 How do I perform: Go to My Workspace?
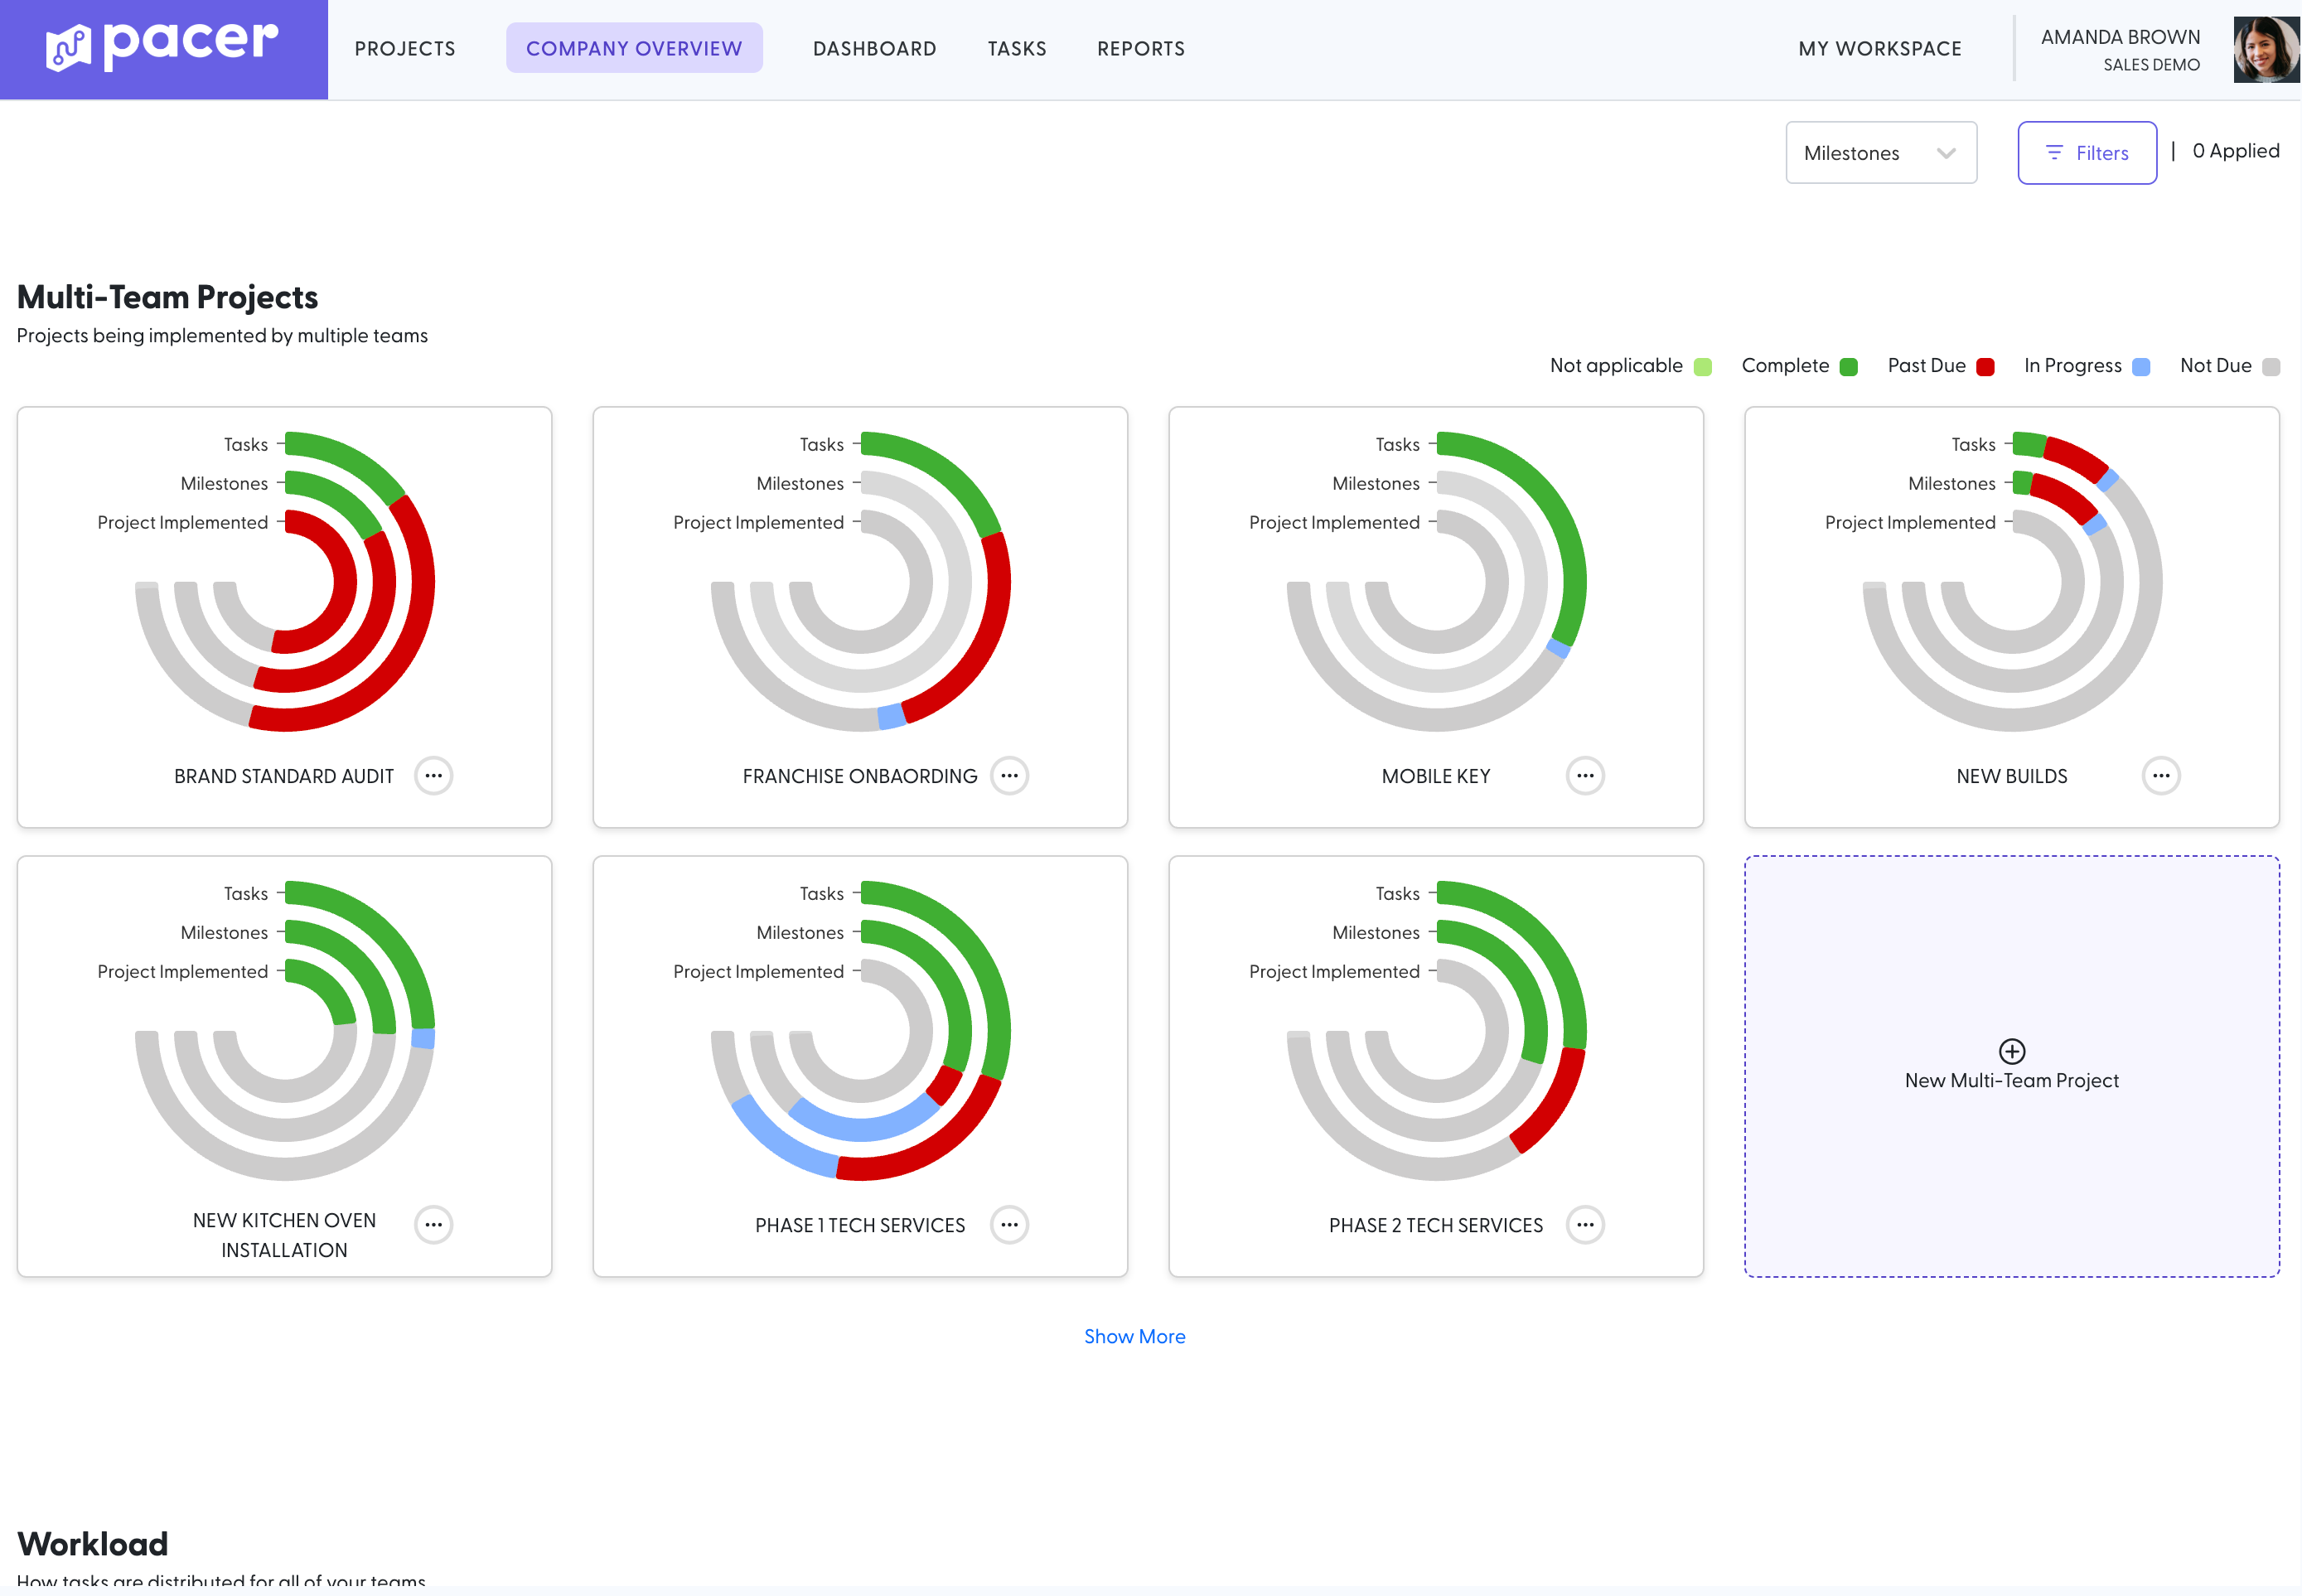coord(1880,48)
